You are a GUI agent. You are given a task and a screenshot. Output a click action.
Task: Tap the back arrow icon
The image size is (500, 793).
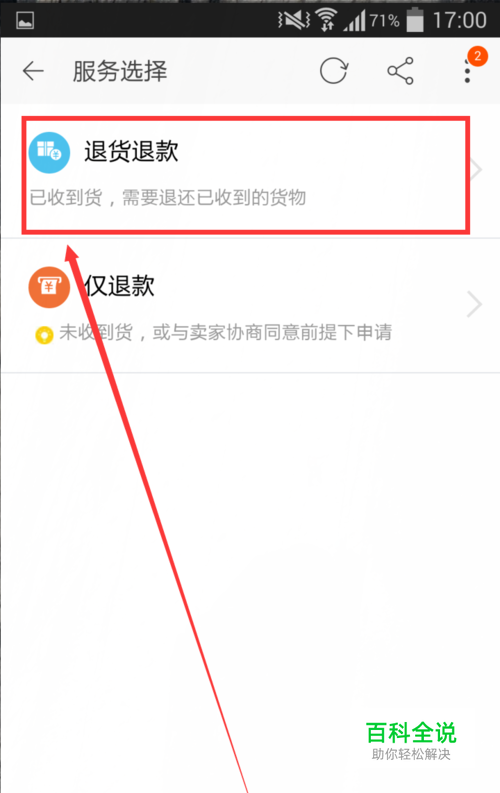[x=33, y=71]
